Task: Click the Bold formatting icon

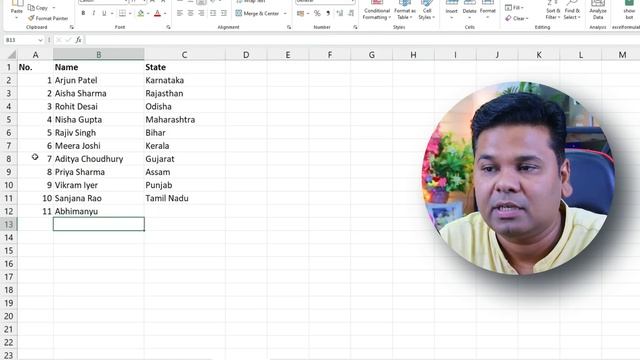Action: [83, 13]
